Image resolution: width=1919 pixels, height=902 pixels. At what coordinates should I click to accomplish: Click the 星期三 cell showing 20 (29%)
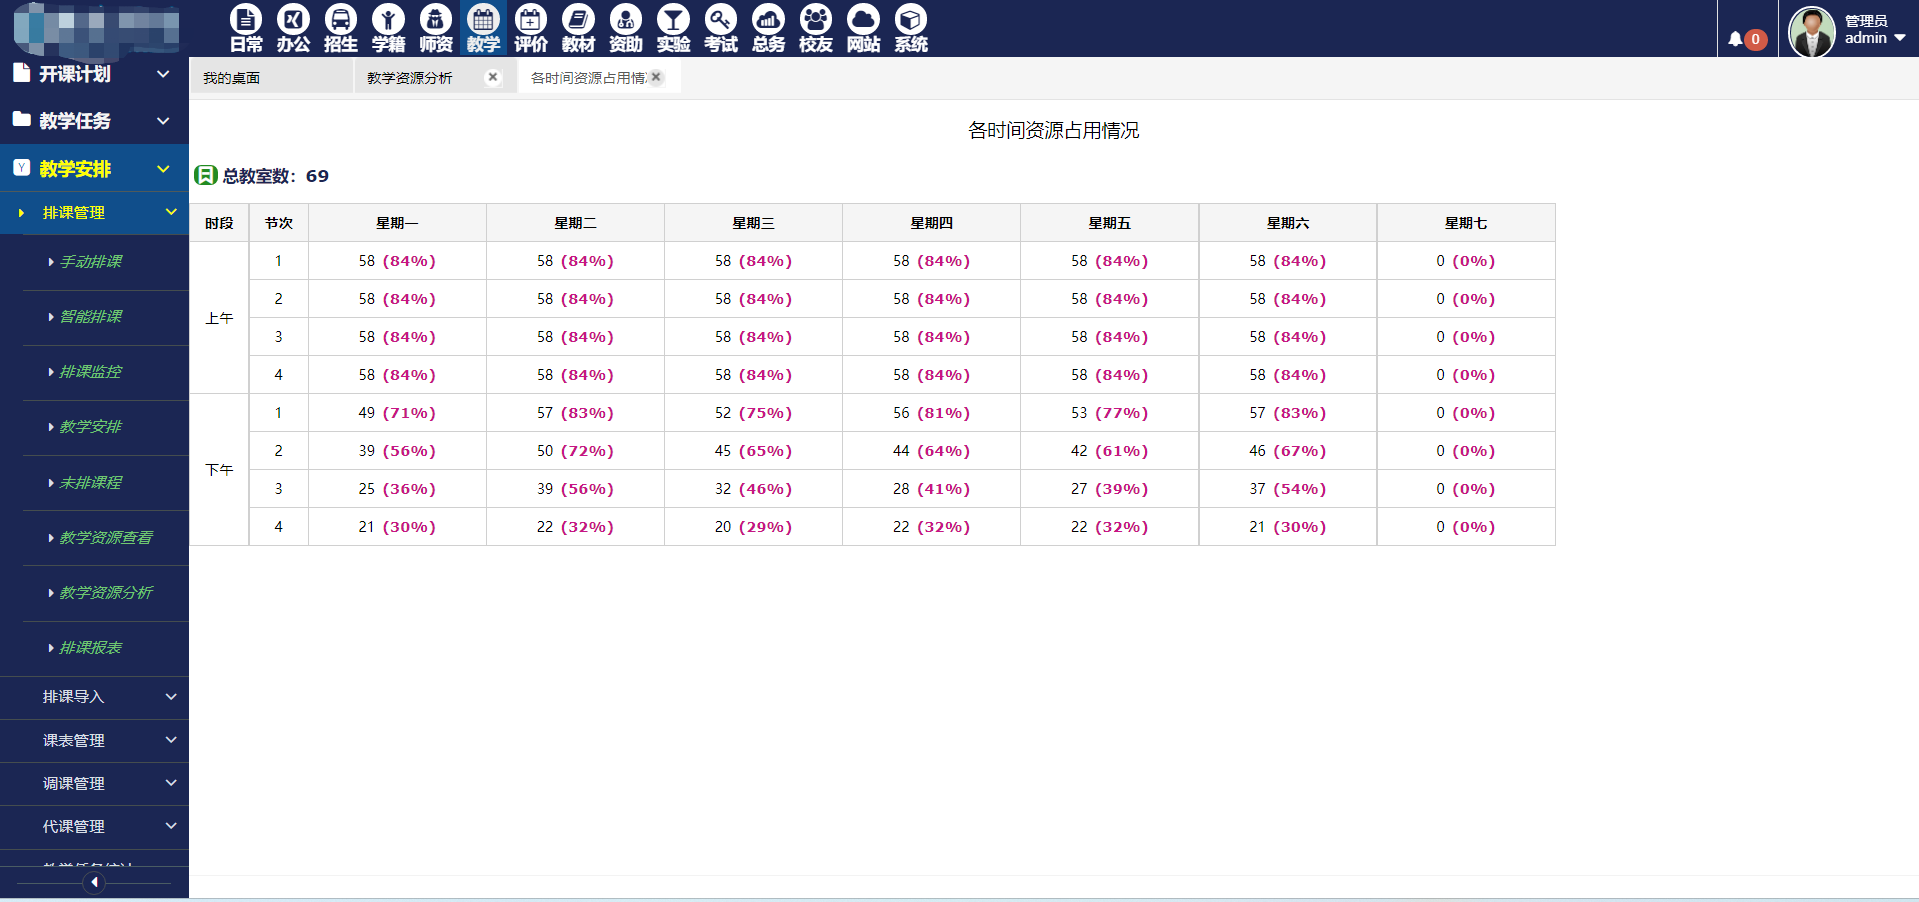coord(753,527)
